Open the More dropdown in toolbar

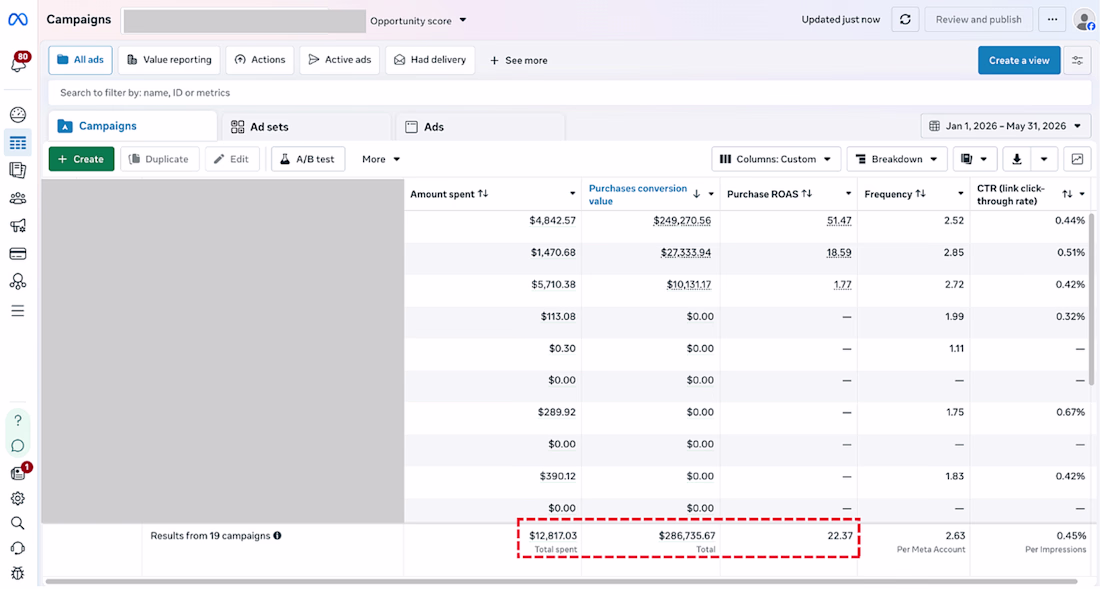coord(381,159)
